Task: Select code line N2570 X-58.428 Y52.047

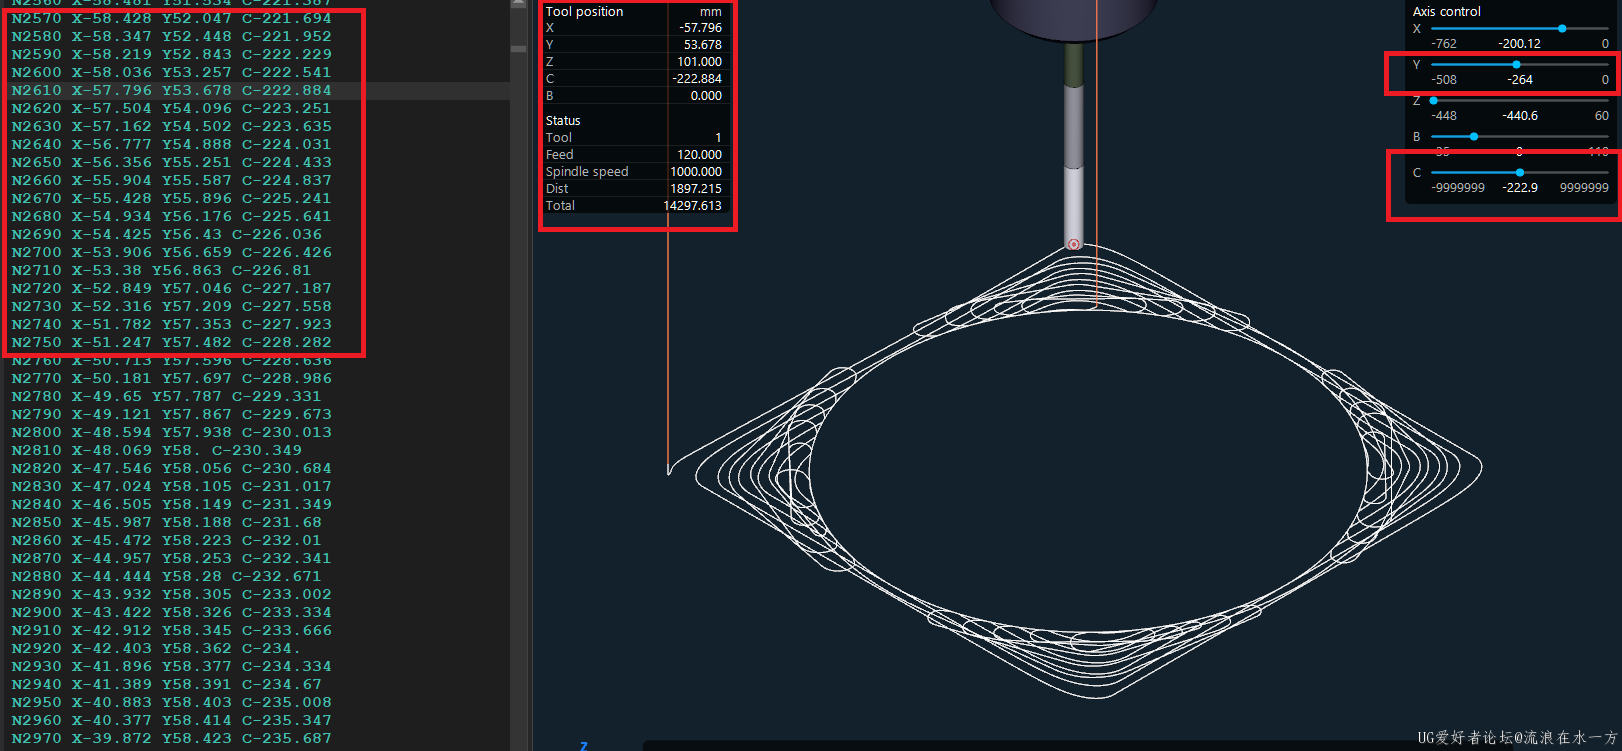Action: [x=171, y=18]
